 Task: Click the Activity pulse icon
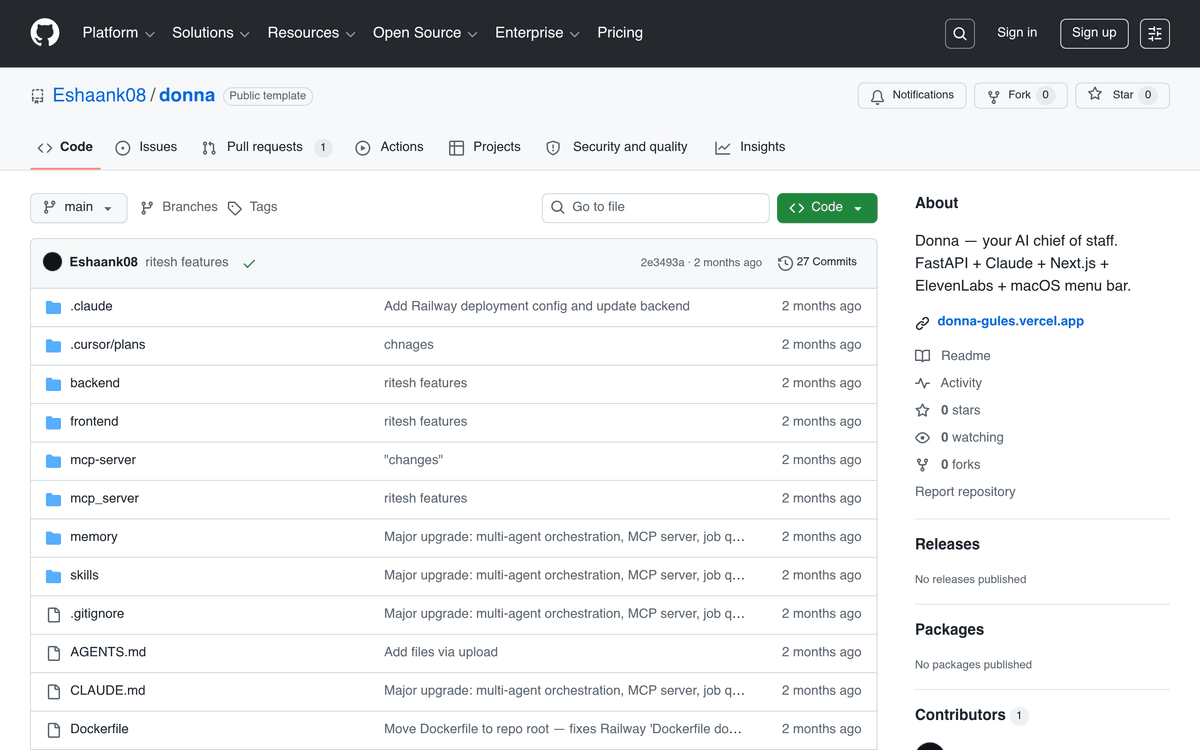click(922, 383)
